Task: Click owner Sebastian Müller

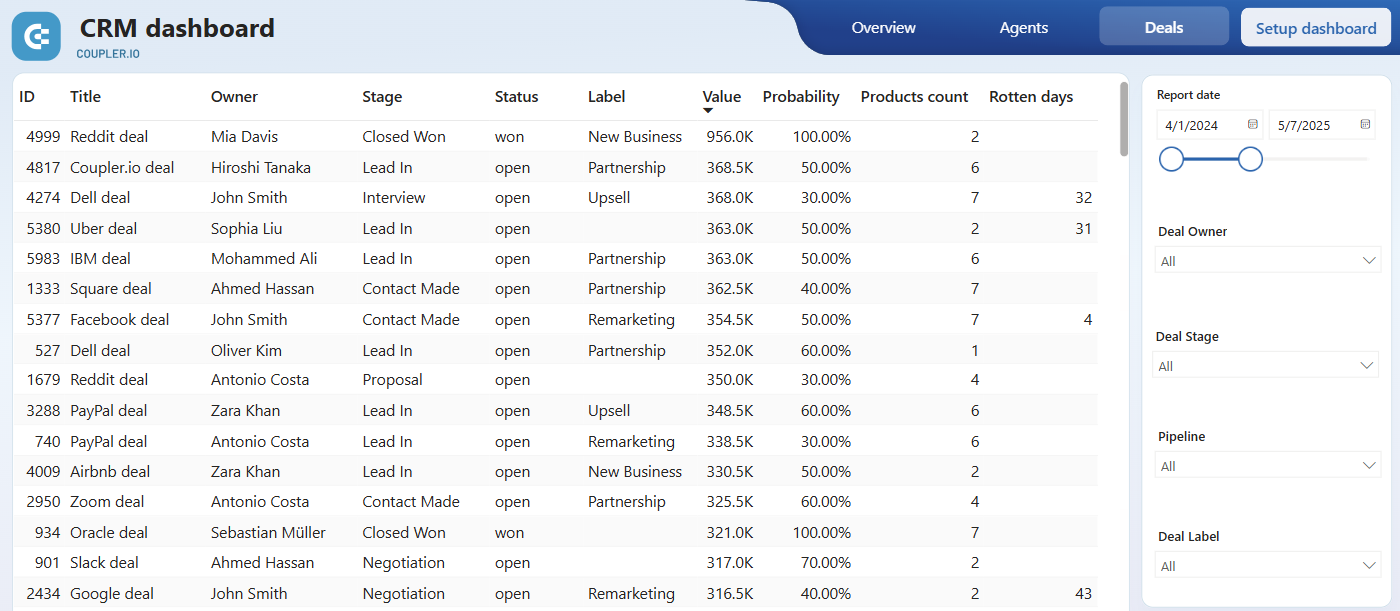Action: [x=268, y=532]
